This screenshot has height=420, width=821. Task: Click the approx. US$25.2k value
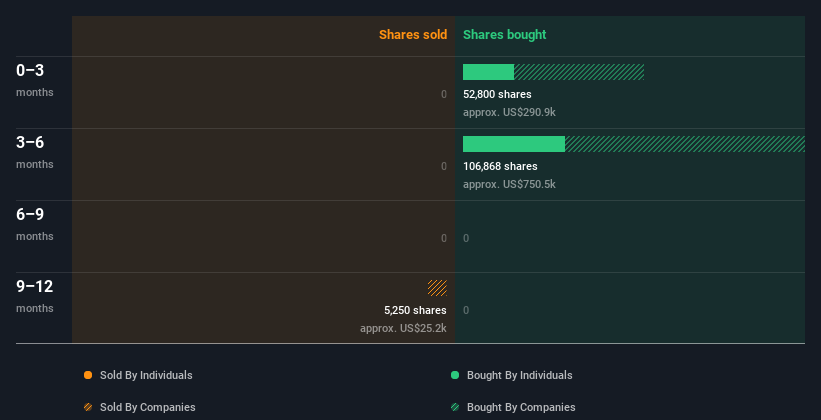click(x=403, y=329)
